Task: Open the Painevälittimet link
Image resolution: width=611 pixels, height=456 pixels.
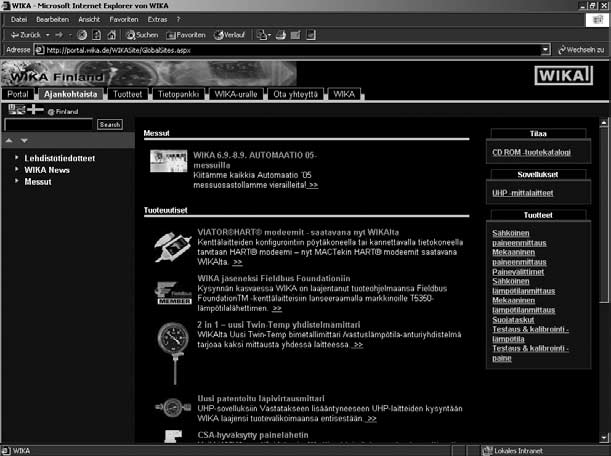Action: click(x=518, y=272)
